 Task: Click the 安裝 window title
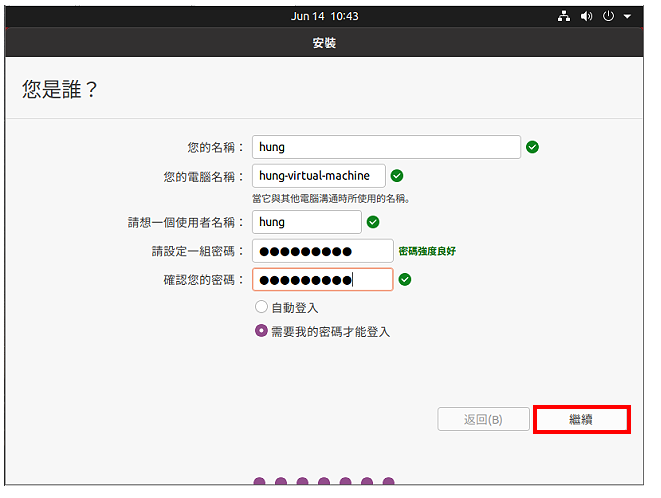pos(324,43)
